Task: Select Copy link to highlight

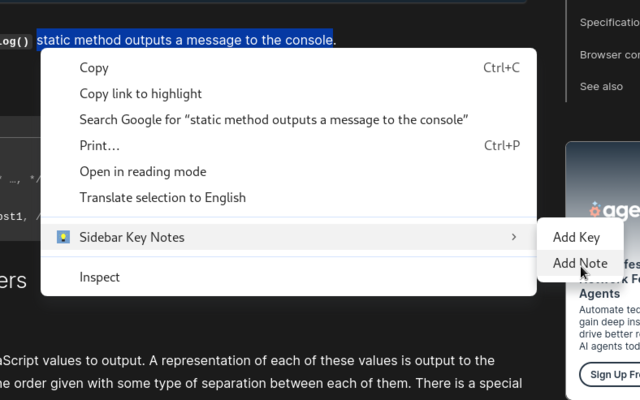Action: coord(141,94)
